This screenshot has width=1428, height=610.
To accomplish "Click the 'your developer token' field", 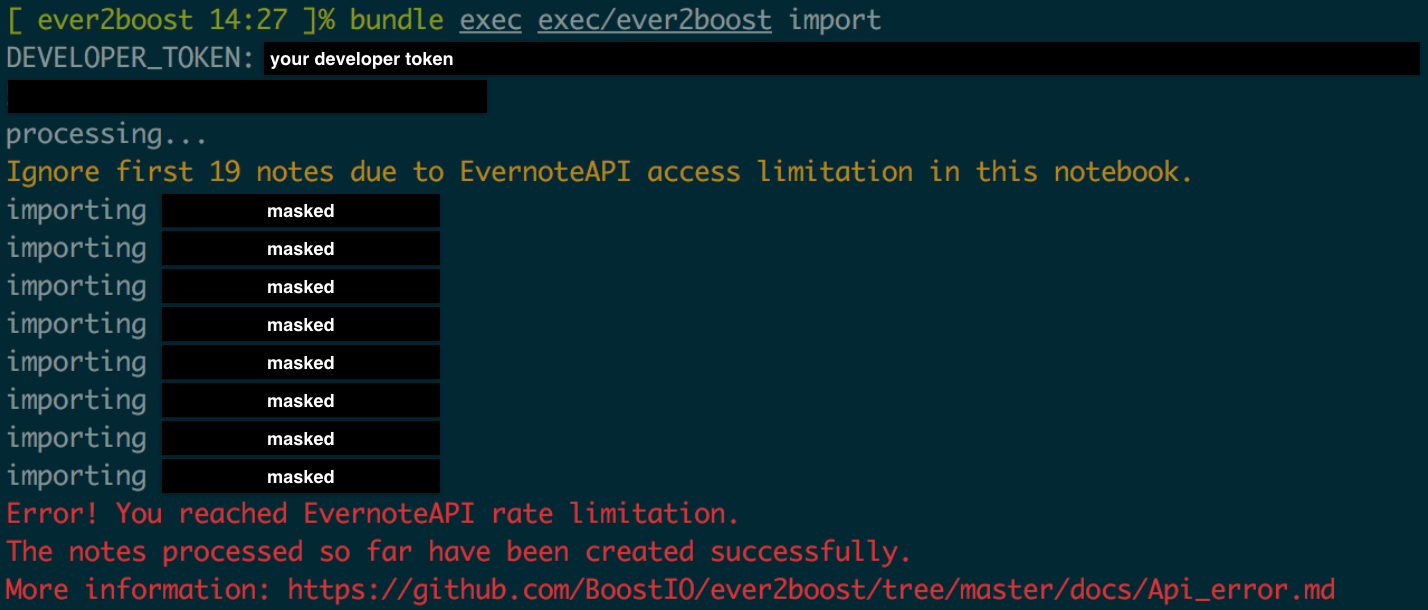I will click(842, 59).
